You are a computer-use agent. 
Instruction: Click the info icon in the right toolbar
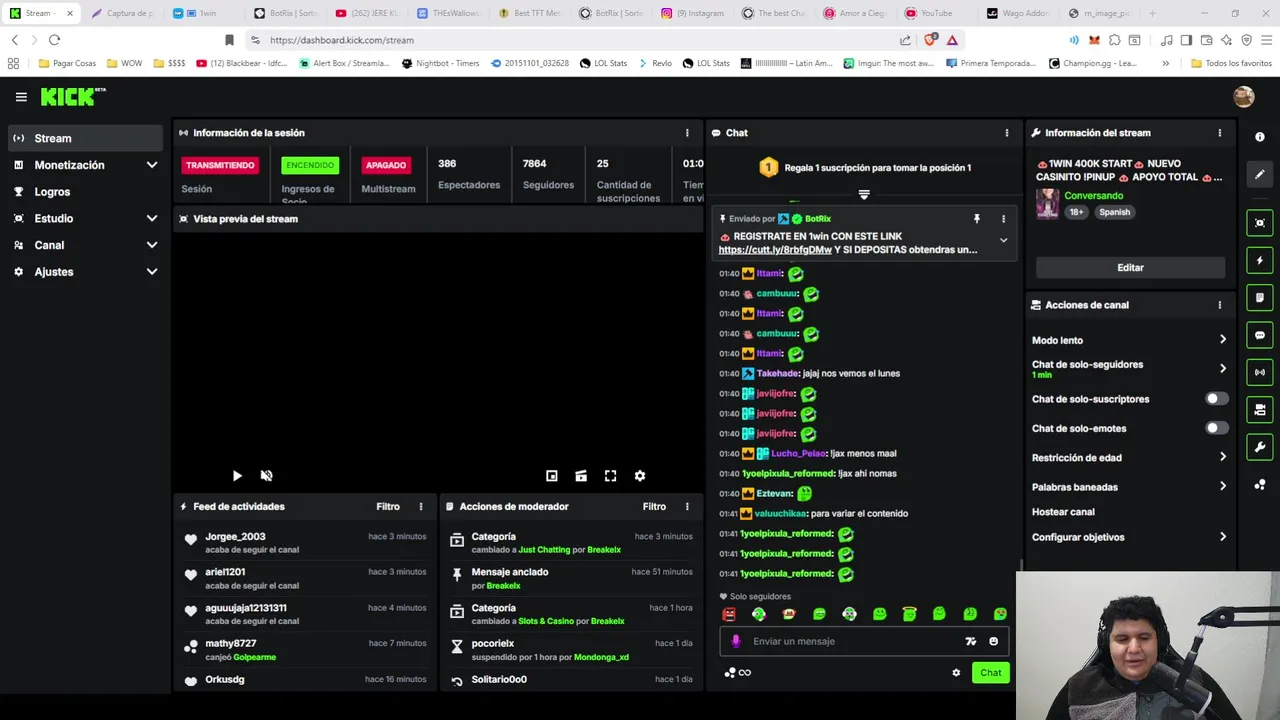tap(1260, 137)
